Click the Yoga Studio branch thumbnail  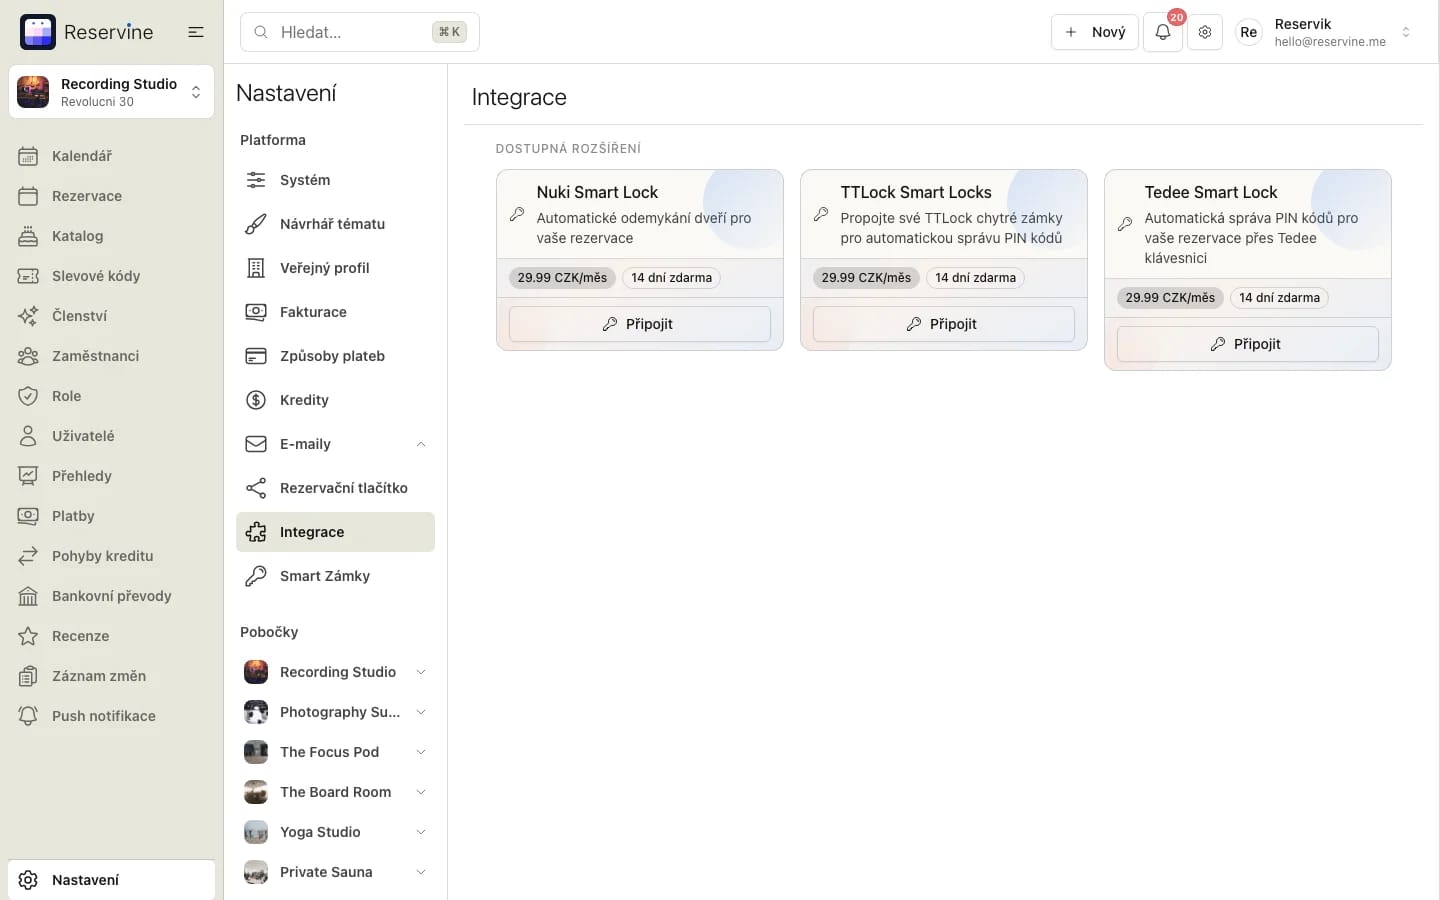click(256, 832)
